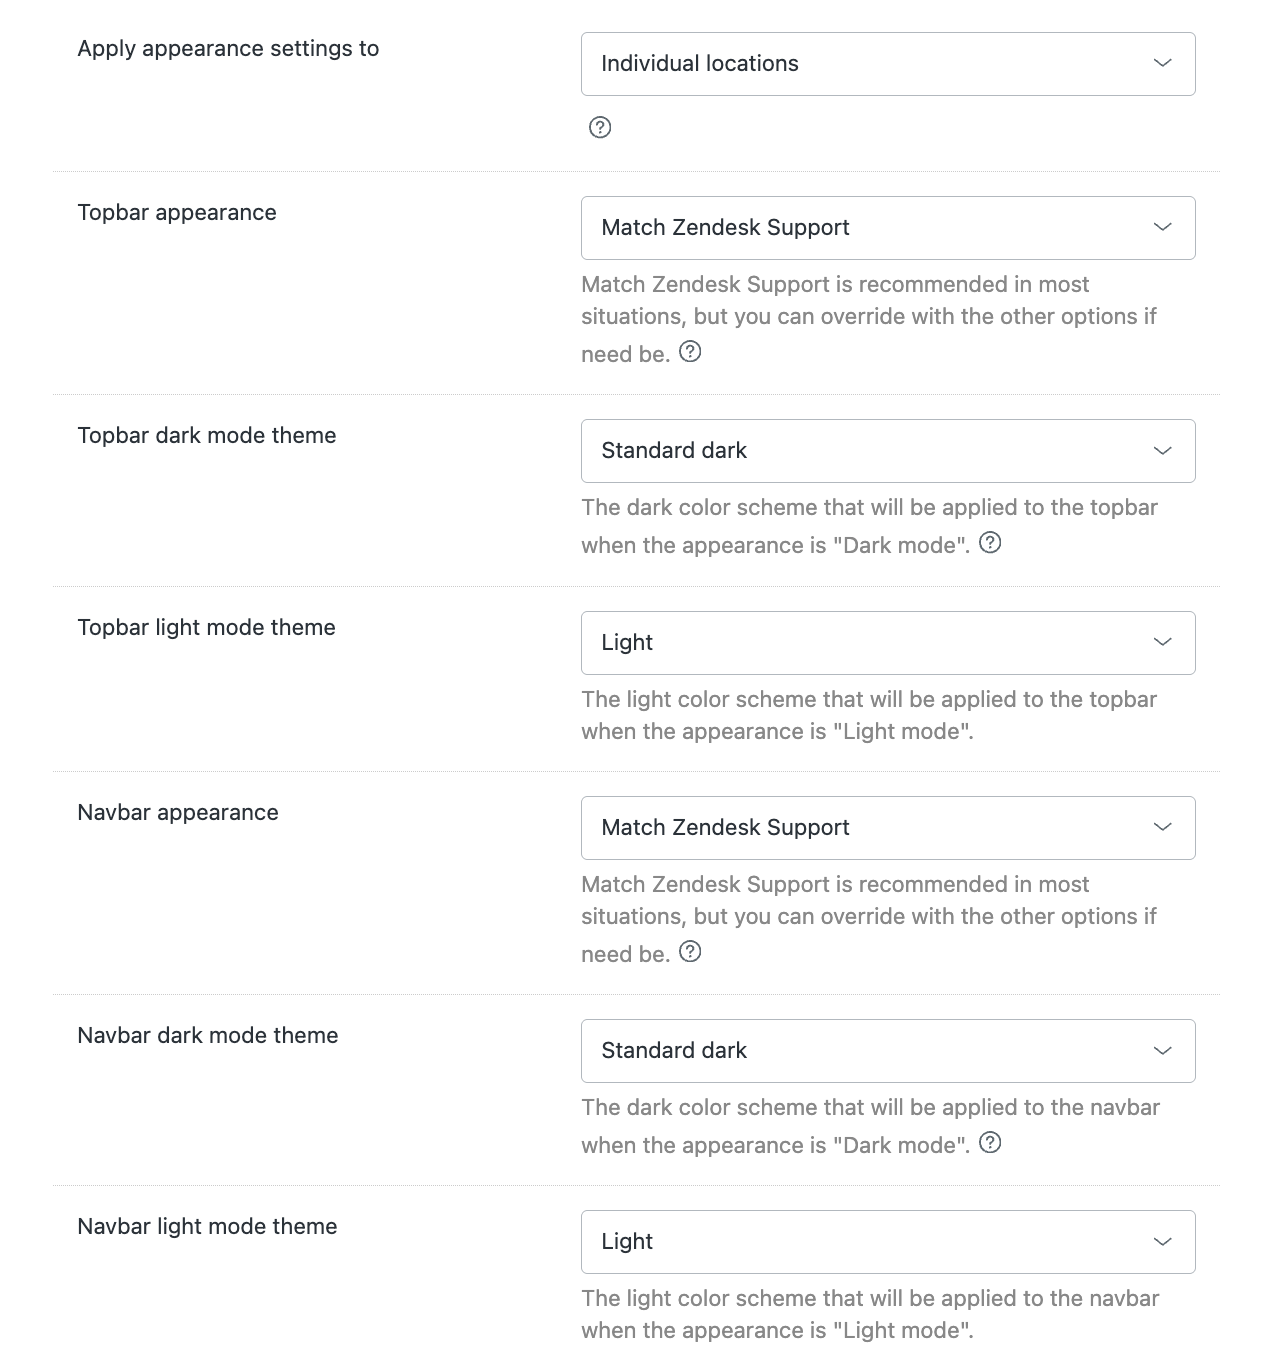Click help icon after Topbar dark mode description

[x=990, y=543]
